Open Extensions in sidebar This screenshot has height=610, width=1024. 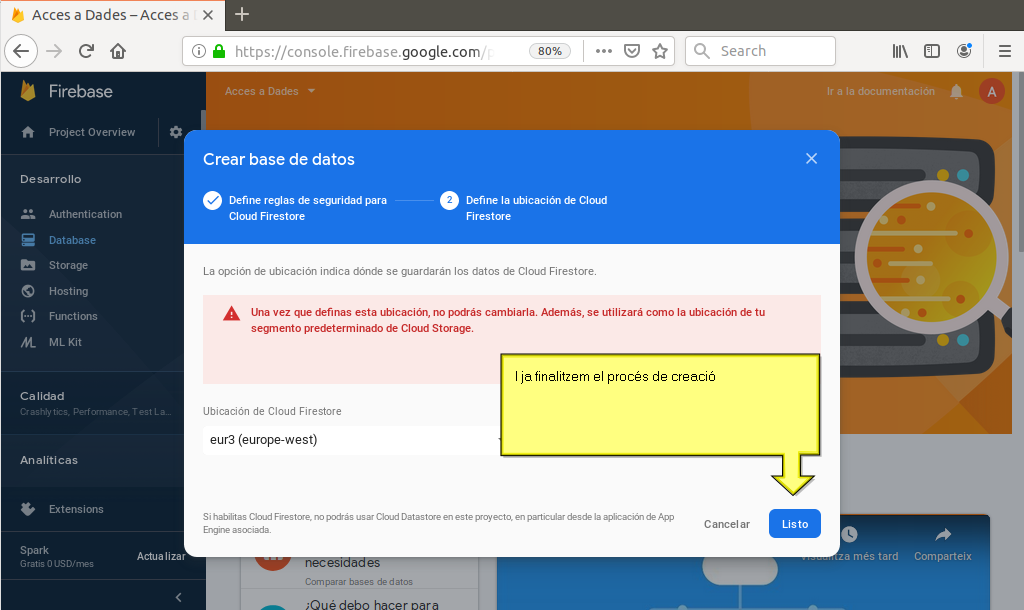[x=76, y=509]
